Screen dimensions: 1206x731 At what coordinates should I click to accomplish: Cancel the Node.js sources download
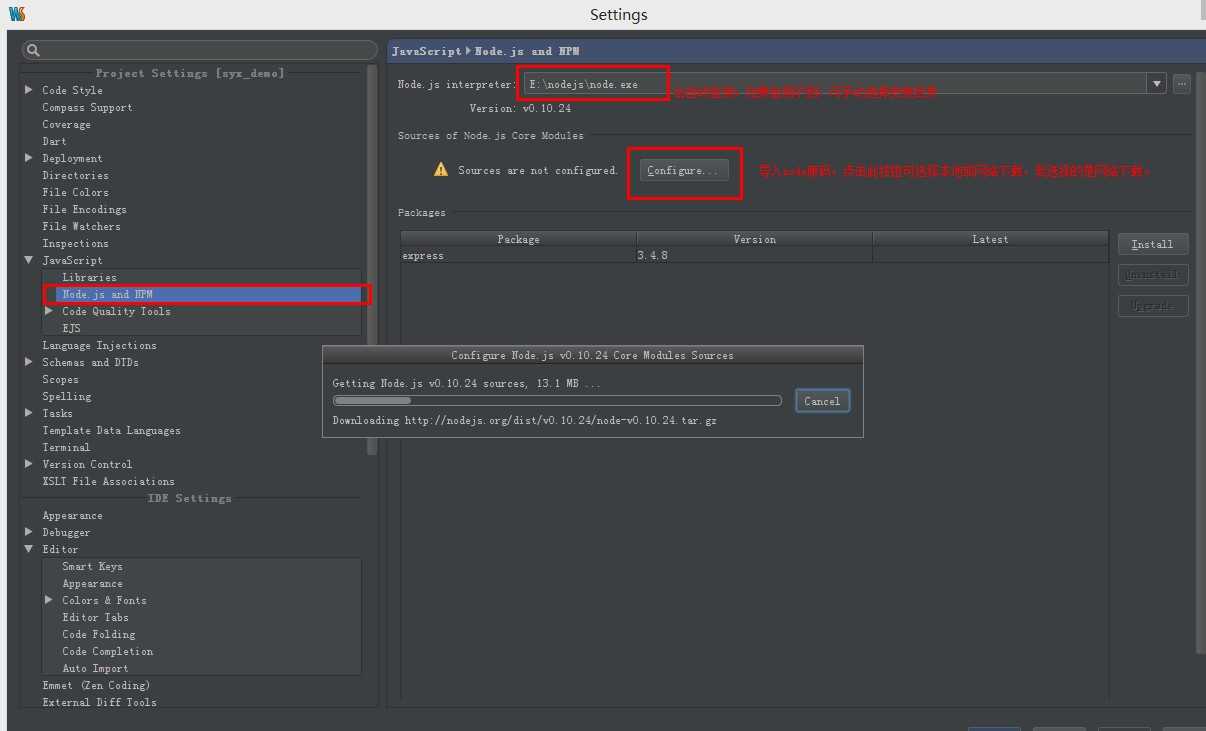point(822,401)
